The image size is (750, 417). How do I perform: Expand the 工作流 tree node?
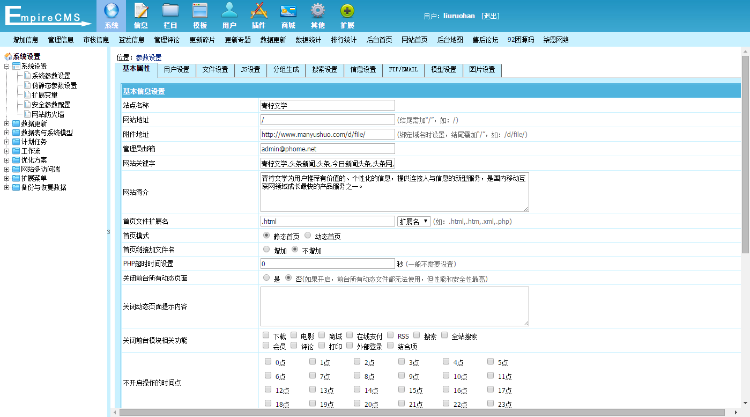tap(6, 151)
